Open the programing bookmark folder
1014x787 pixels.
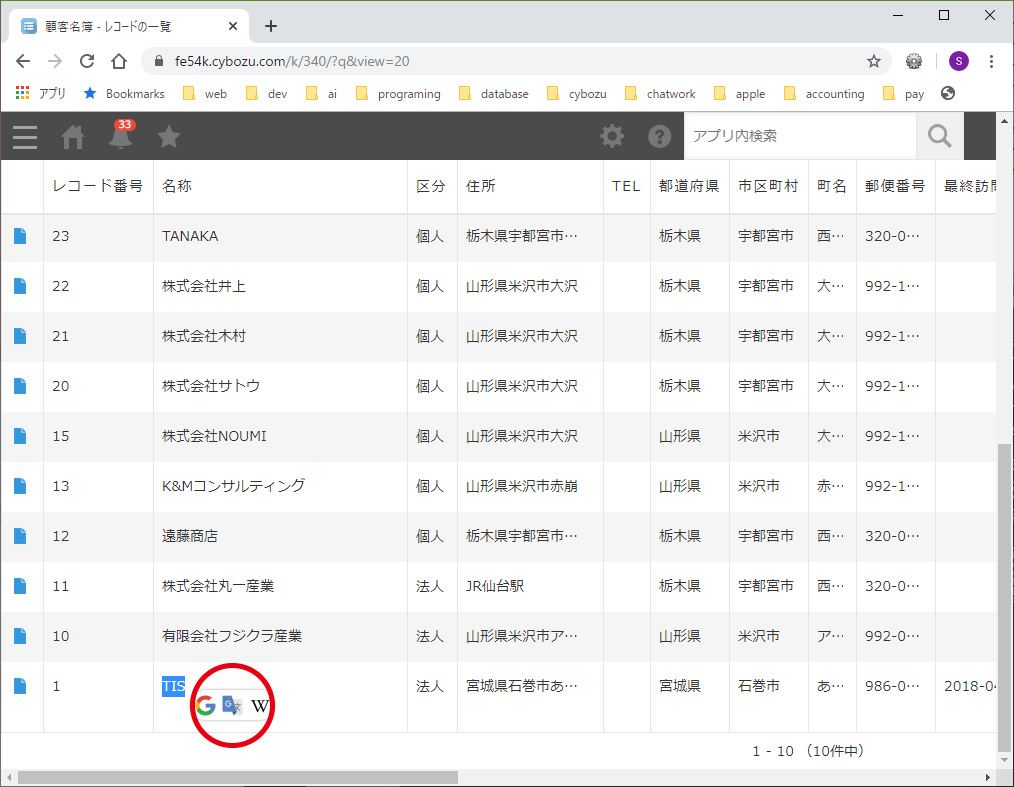(x=398, y=94)
